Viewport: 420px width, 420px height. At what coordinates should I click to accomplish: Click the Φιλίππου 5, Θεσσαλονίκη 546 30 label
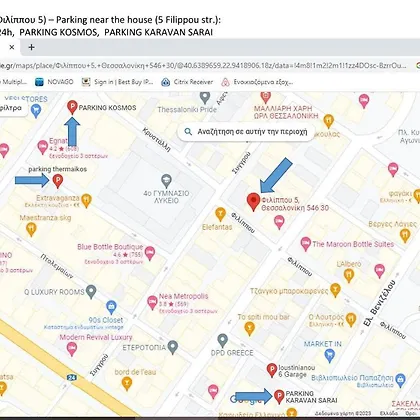[x=295, y=204]
